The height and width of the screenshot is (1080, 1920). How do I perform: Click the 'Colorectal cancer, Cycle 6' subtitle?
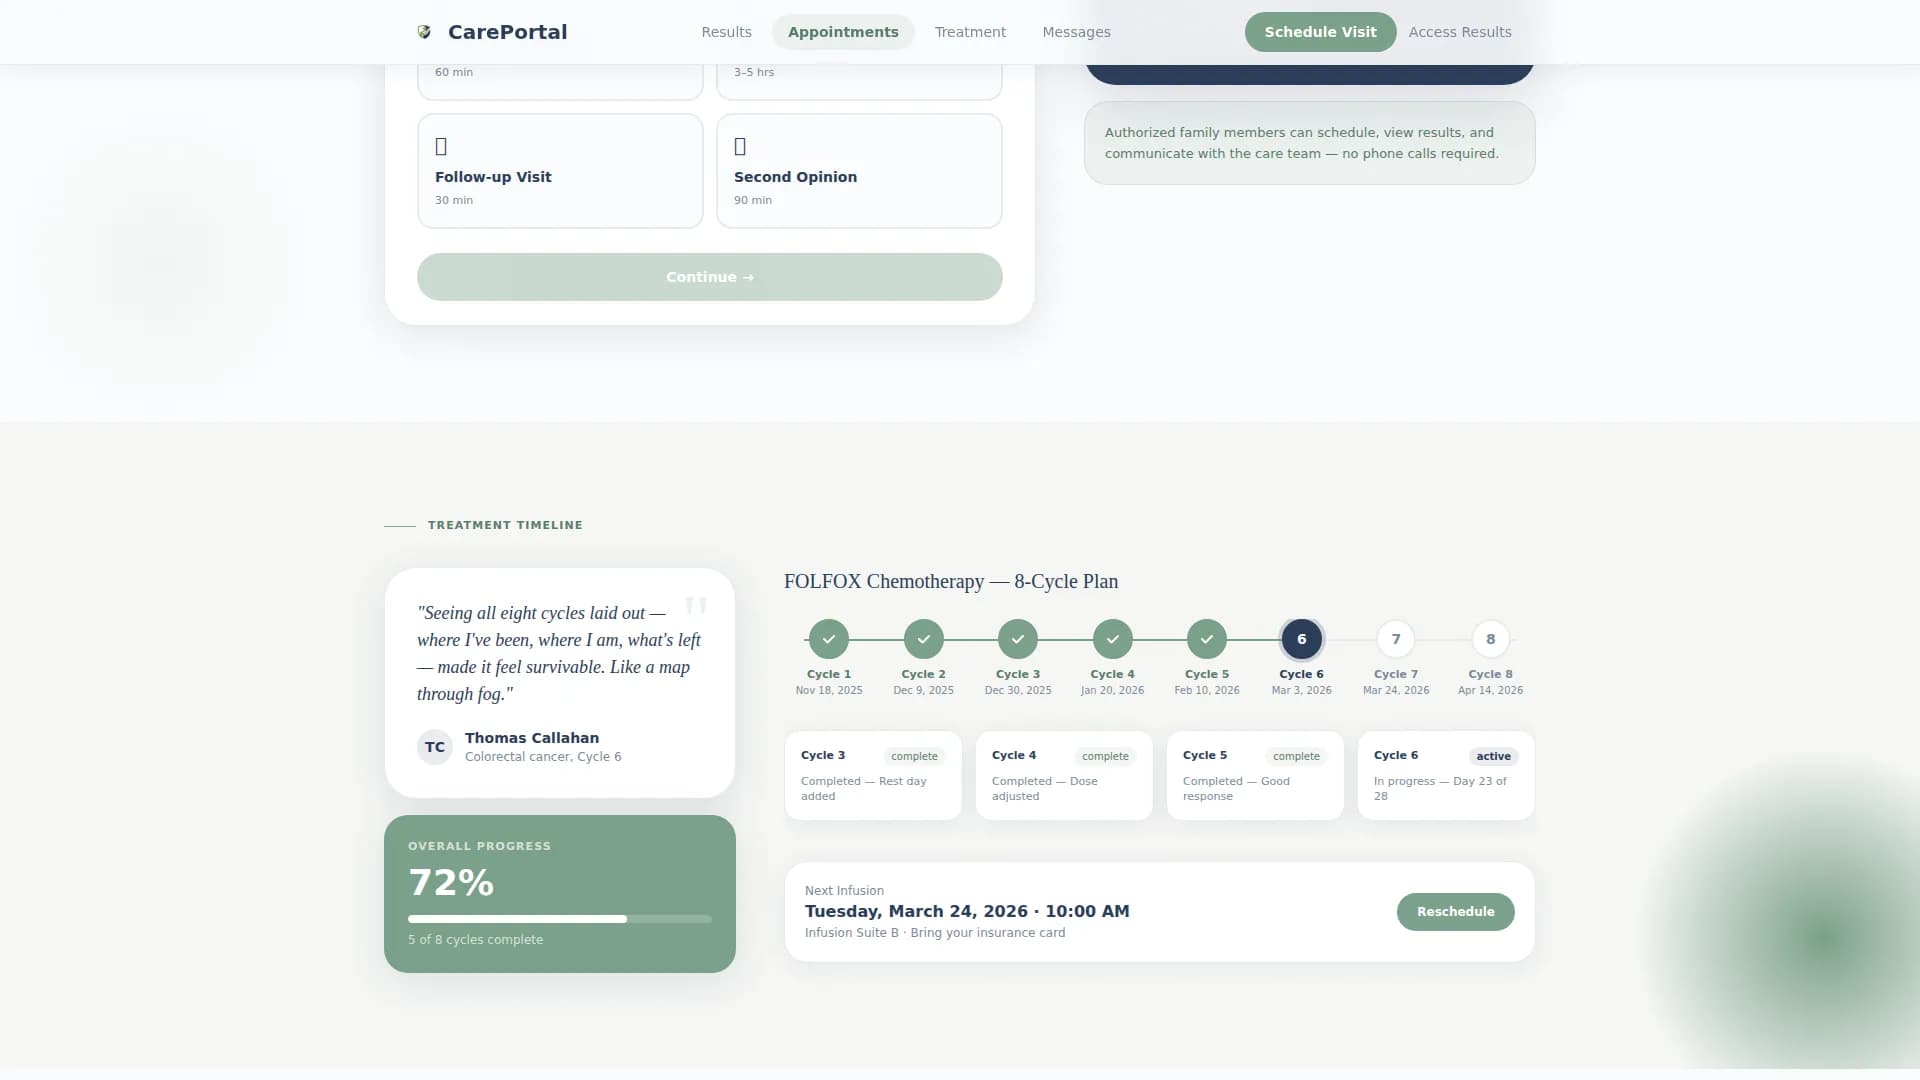[x=543, y=757]
